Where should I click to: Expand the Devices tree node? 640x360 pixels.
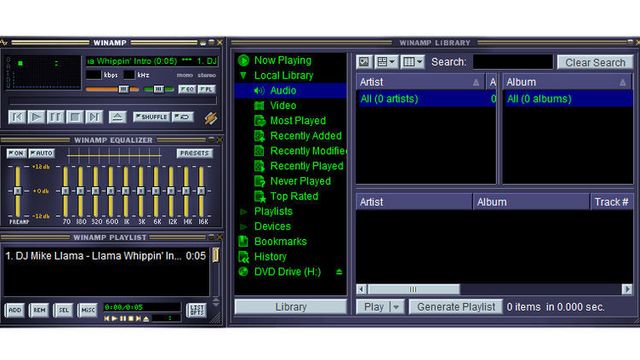(244, 227)
